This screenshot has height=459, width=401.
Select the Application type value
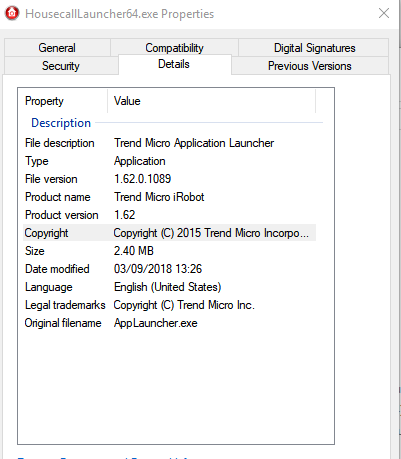(140, 161)
